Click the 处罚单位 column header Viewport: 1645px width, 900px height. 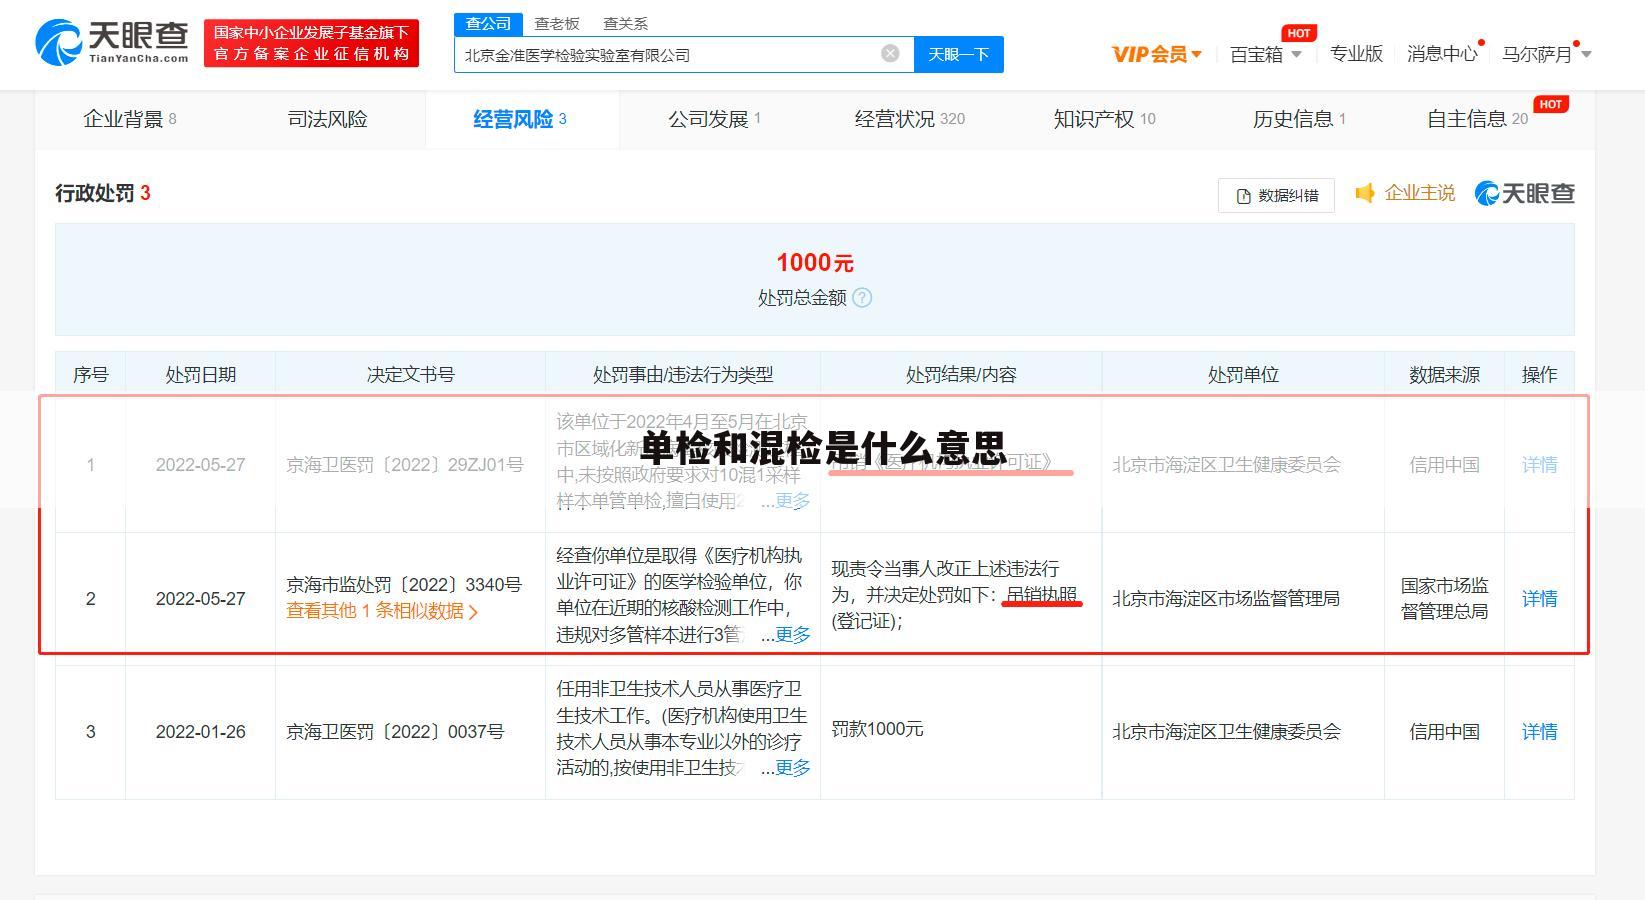pyautogui.click(x=1243, y=375)
